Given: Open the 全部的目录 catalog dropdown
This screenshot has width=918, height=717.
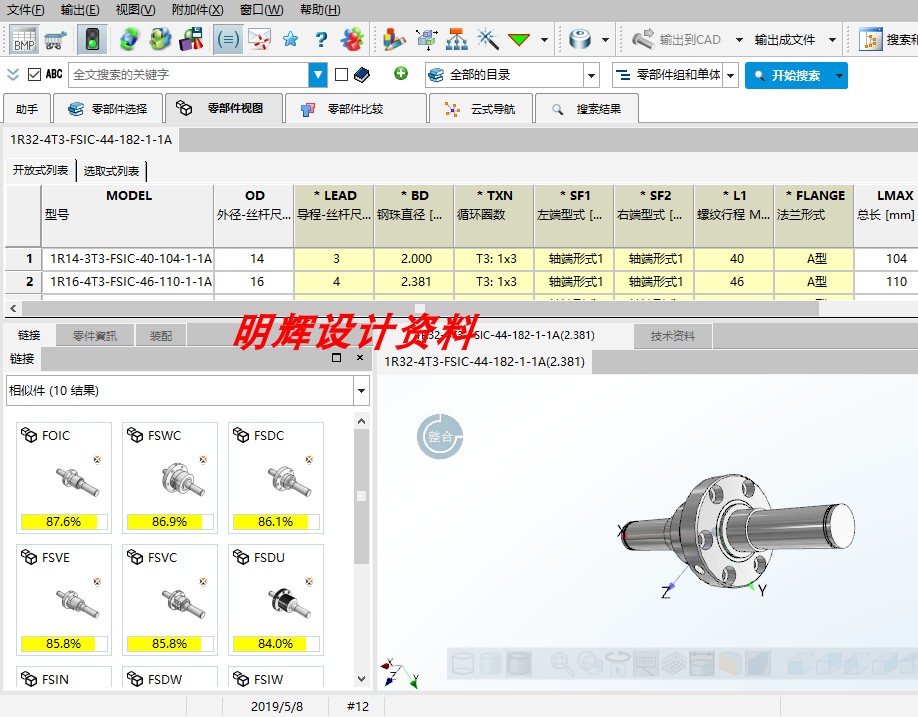Looking at the screenshot, I should pos(591,76).
